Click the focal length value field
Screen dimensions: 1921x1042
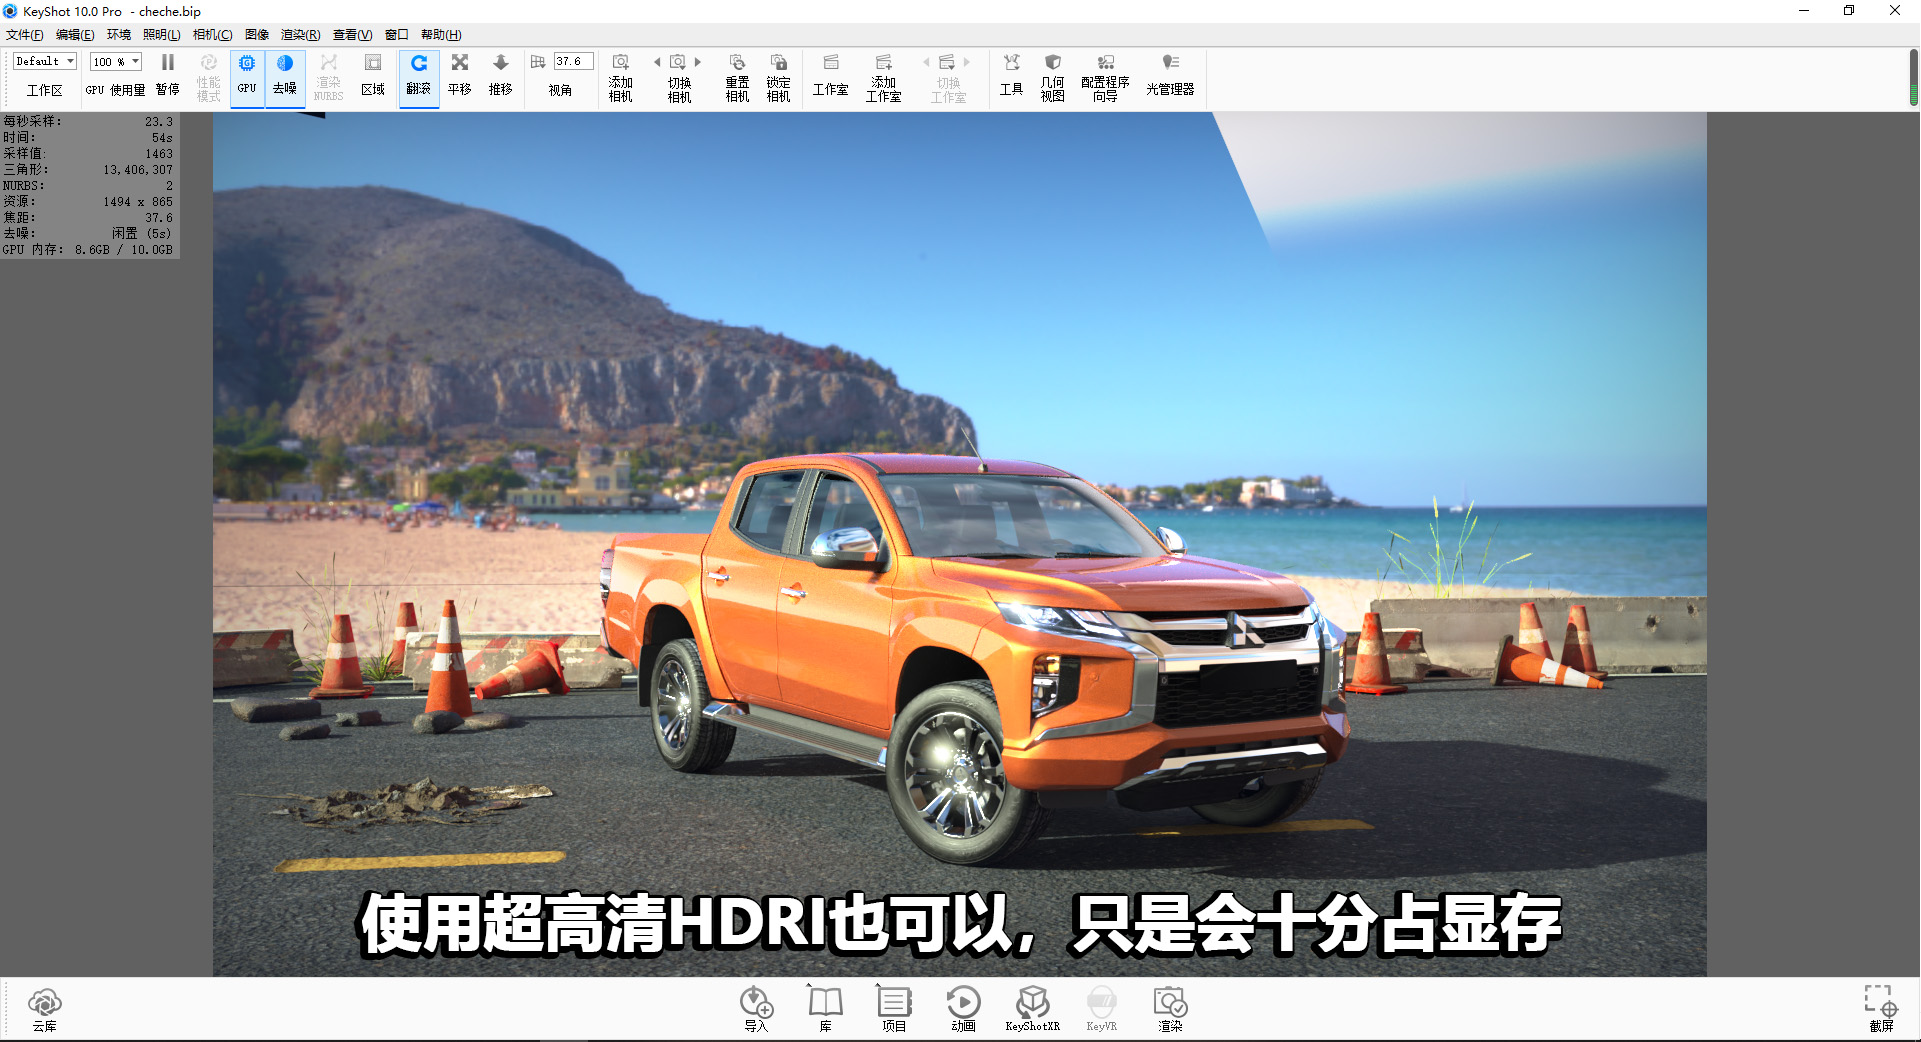click(573, 61)
